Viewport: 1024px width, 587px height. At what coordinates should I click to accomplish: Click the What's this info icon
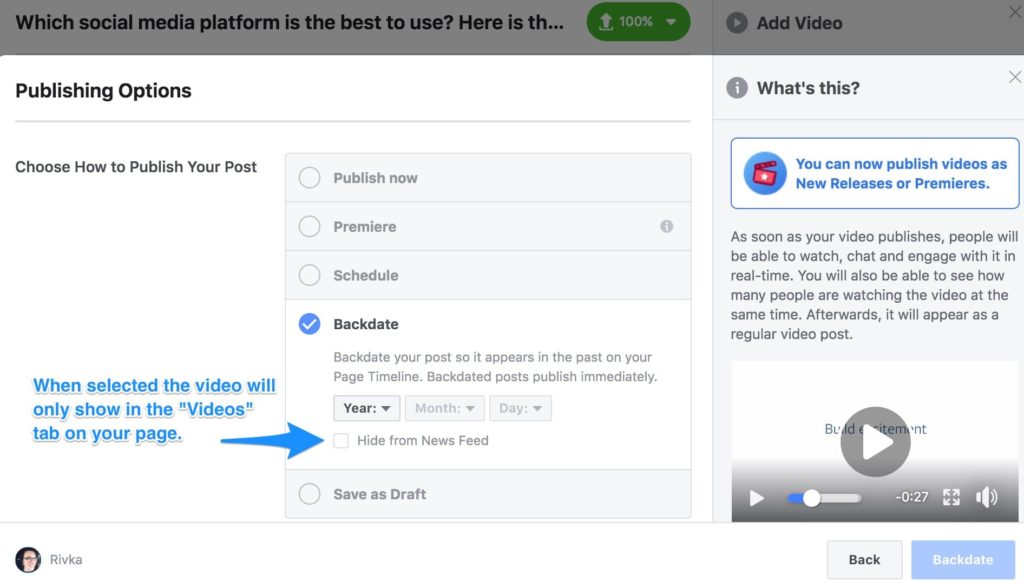point(737,88)
